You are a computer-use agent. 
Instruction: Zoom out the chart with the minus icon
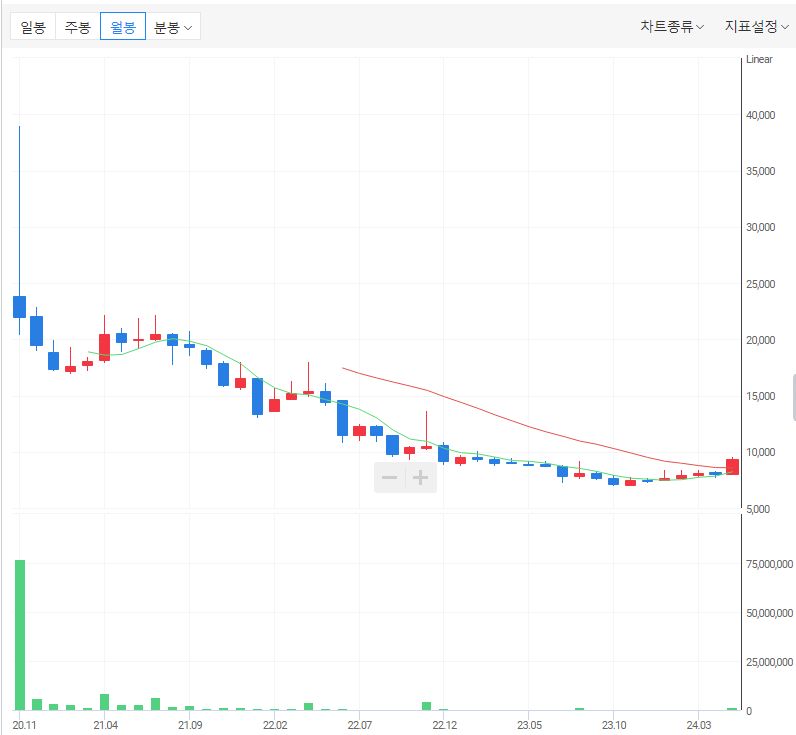[x=389, y=478]
